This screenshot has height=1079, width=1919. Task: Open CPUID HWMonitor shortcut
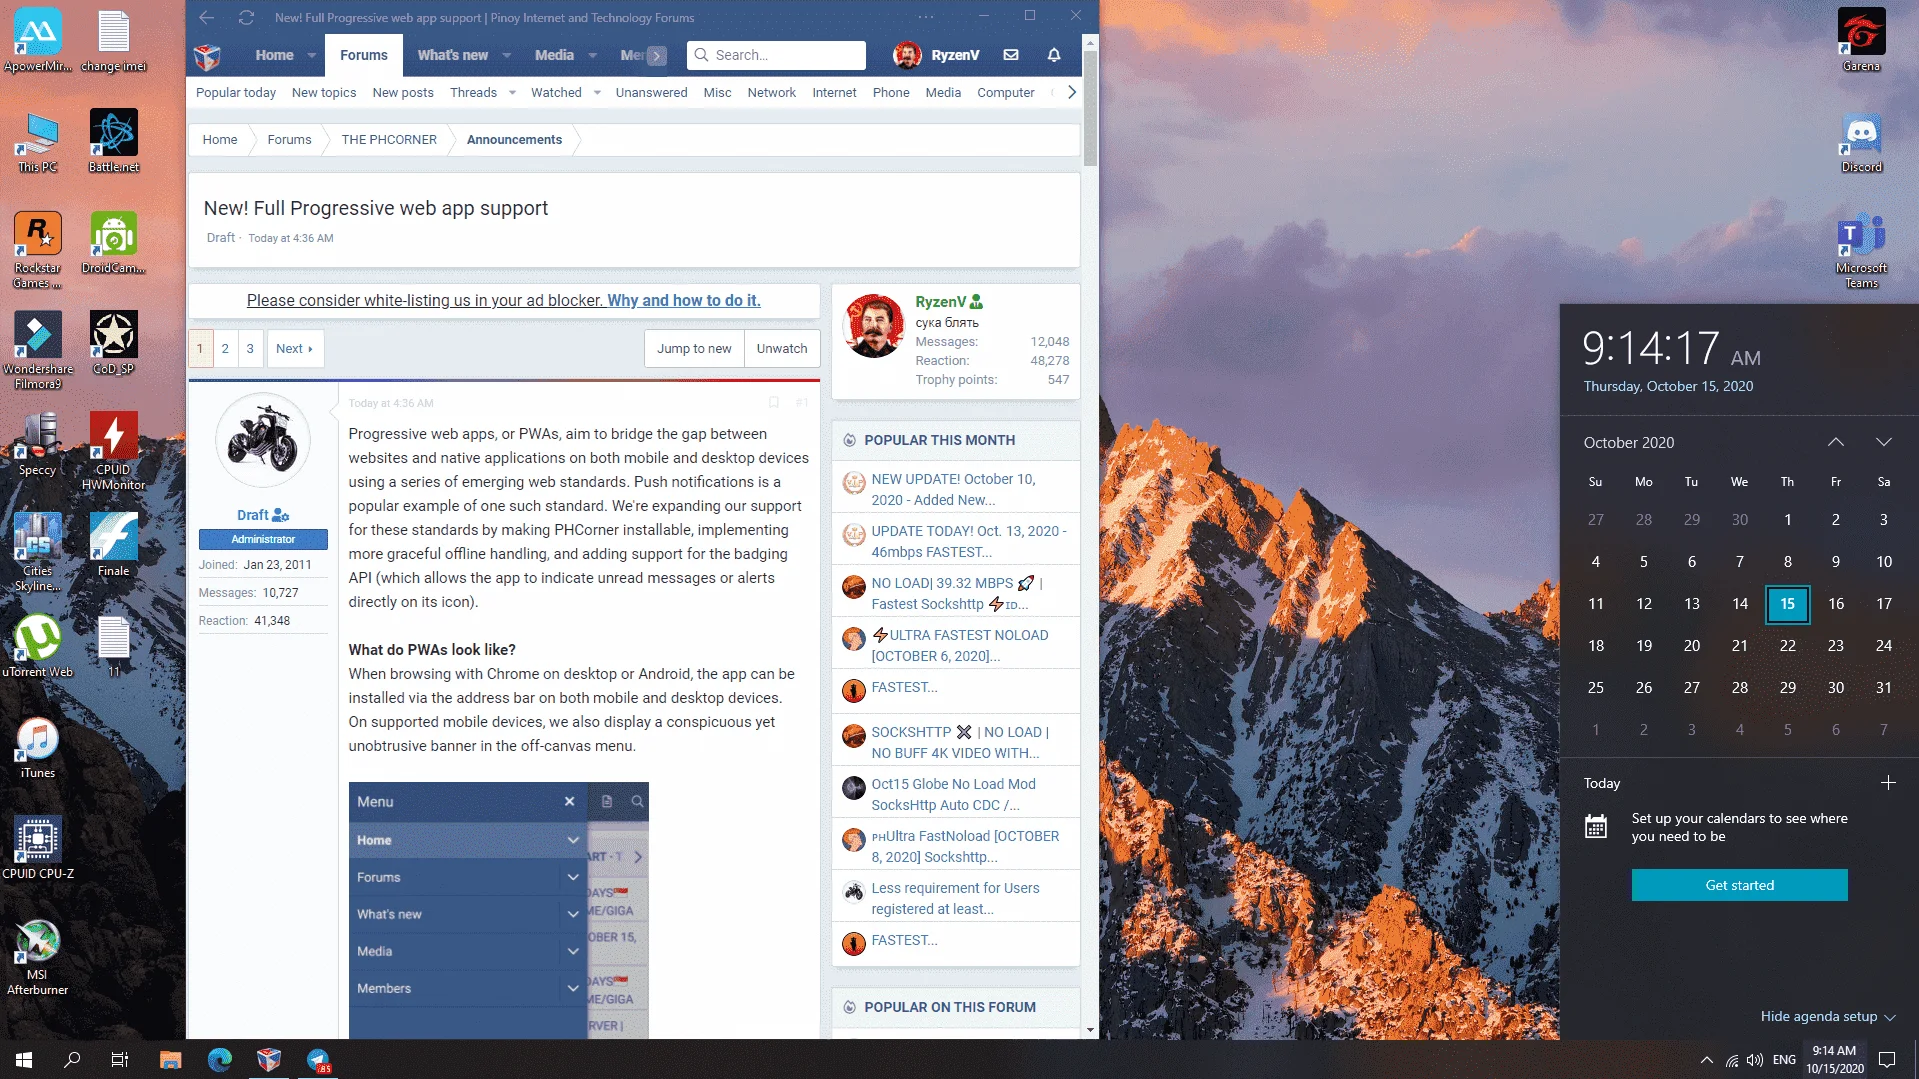click(x=113, y=451)
